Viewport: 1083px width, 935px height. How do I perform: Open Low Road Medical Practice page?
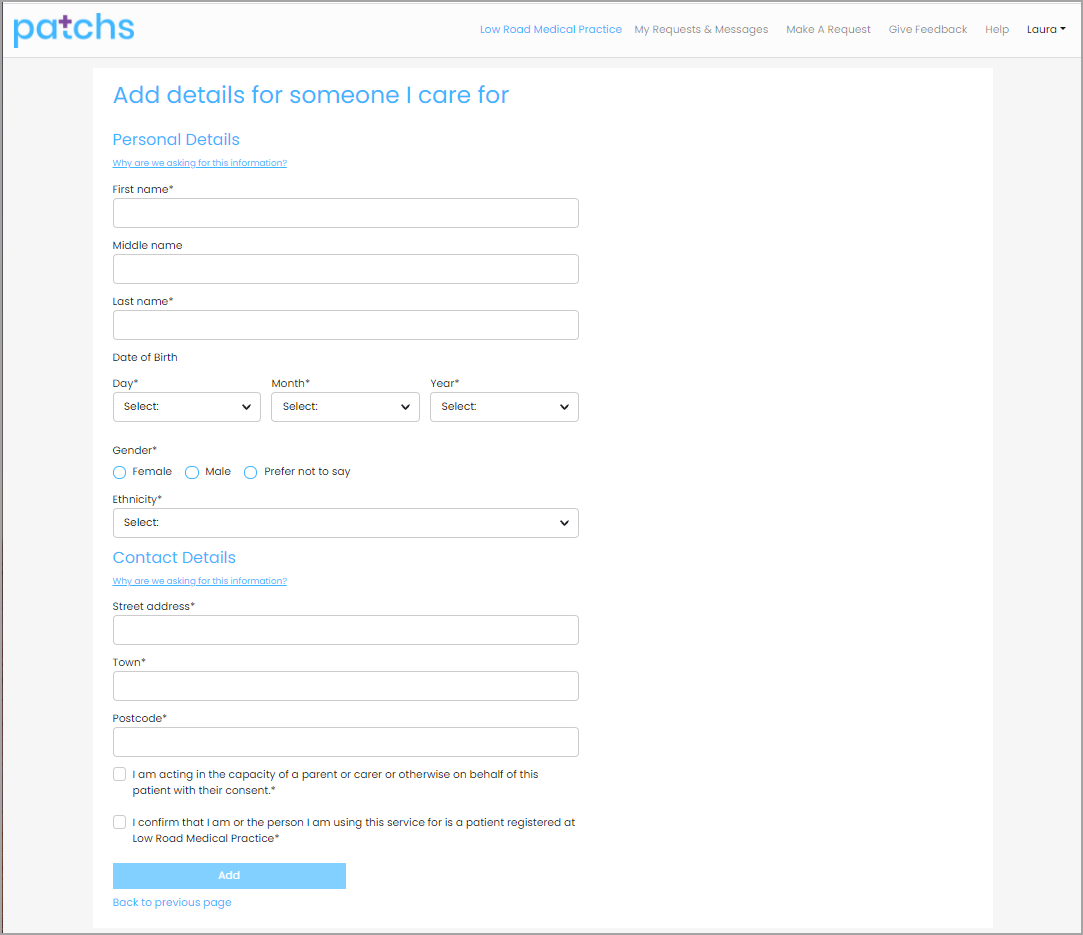pos(551,29)
